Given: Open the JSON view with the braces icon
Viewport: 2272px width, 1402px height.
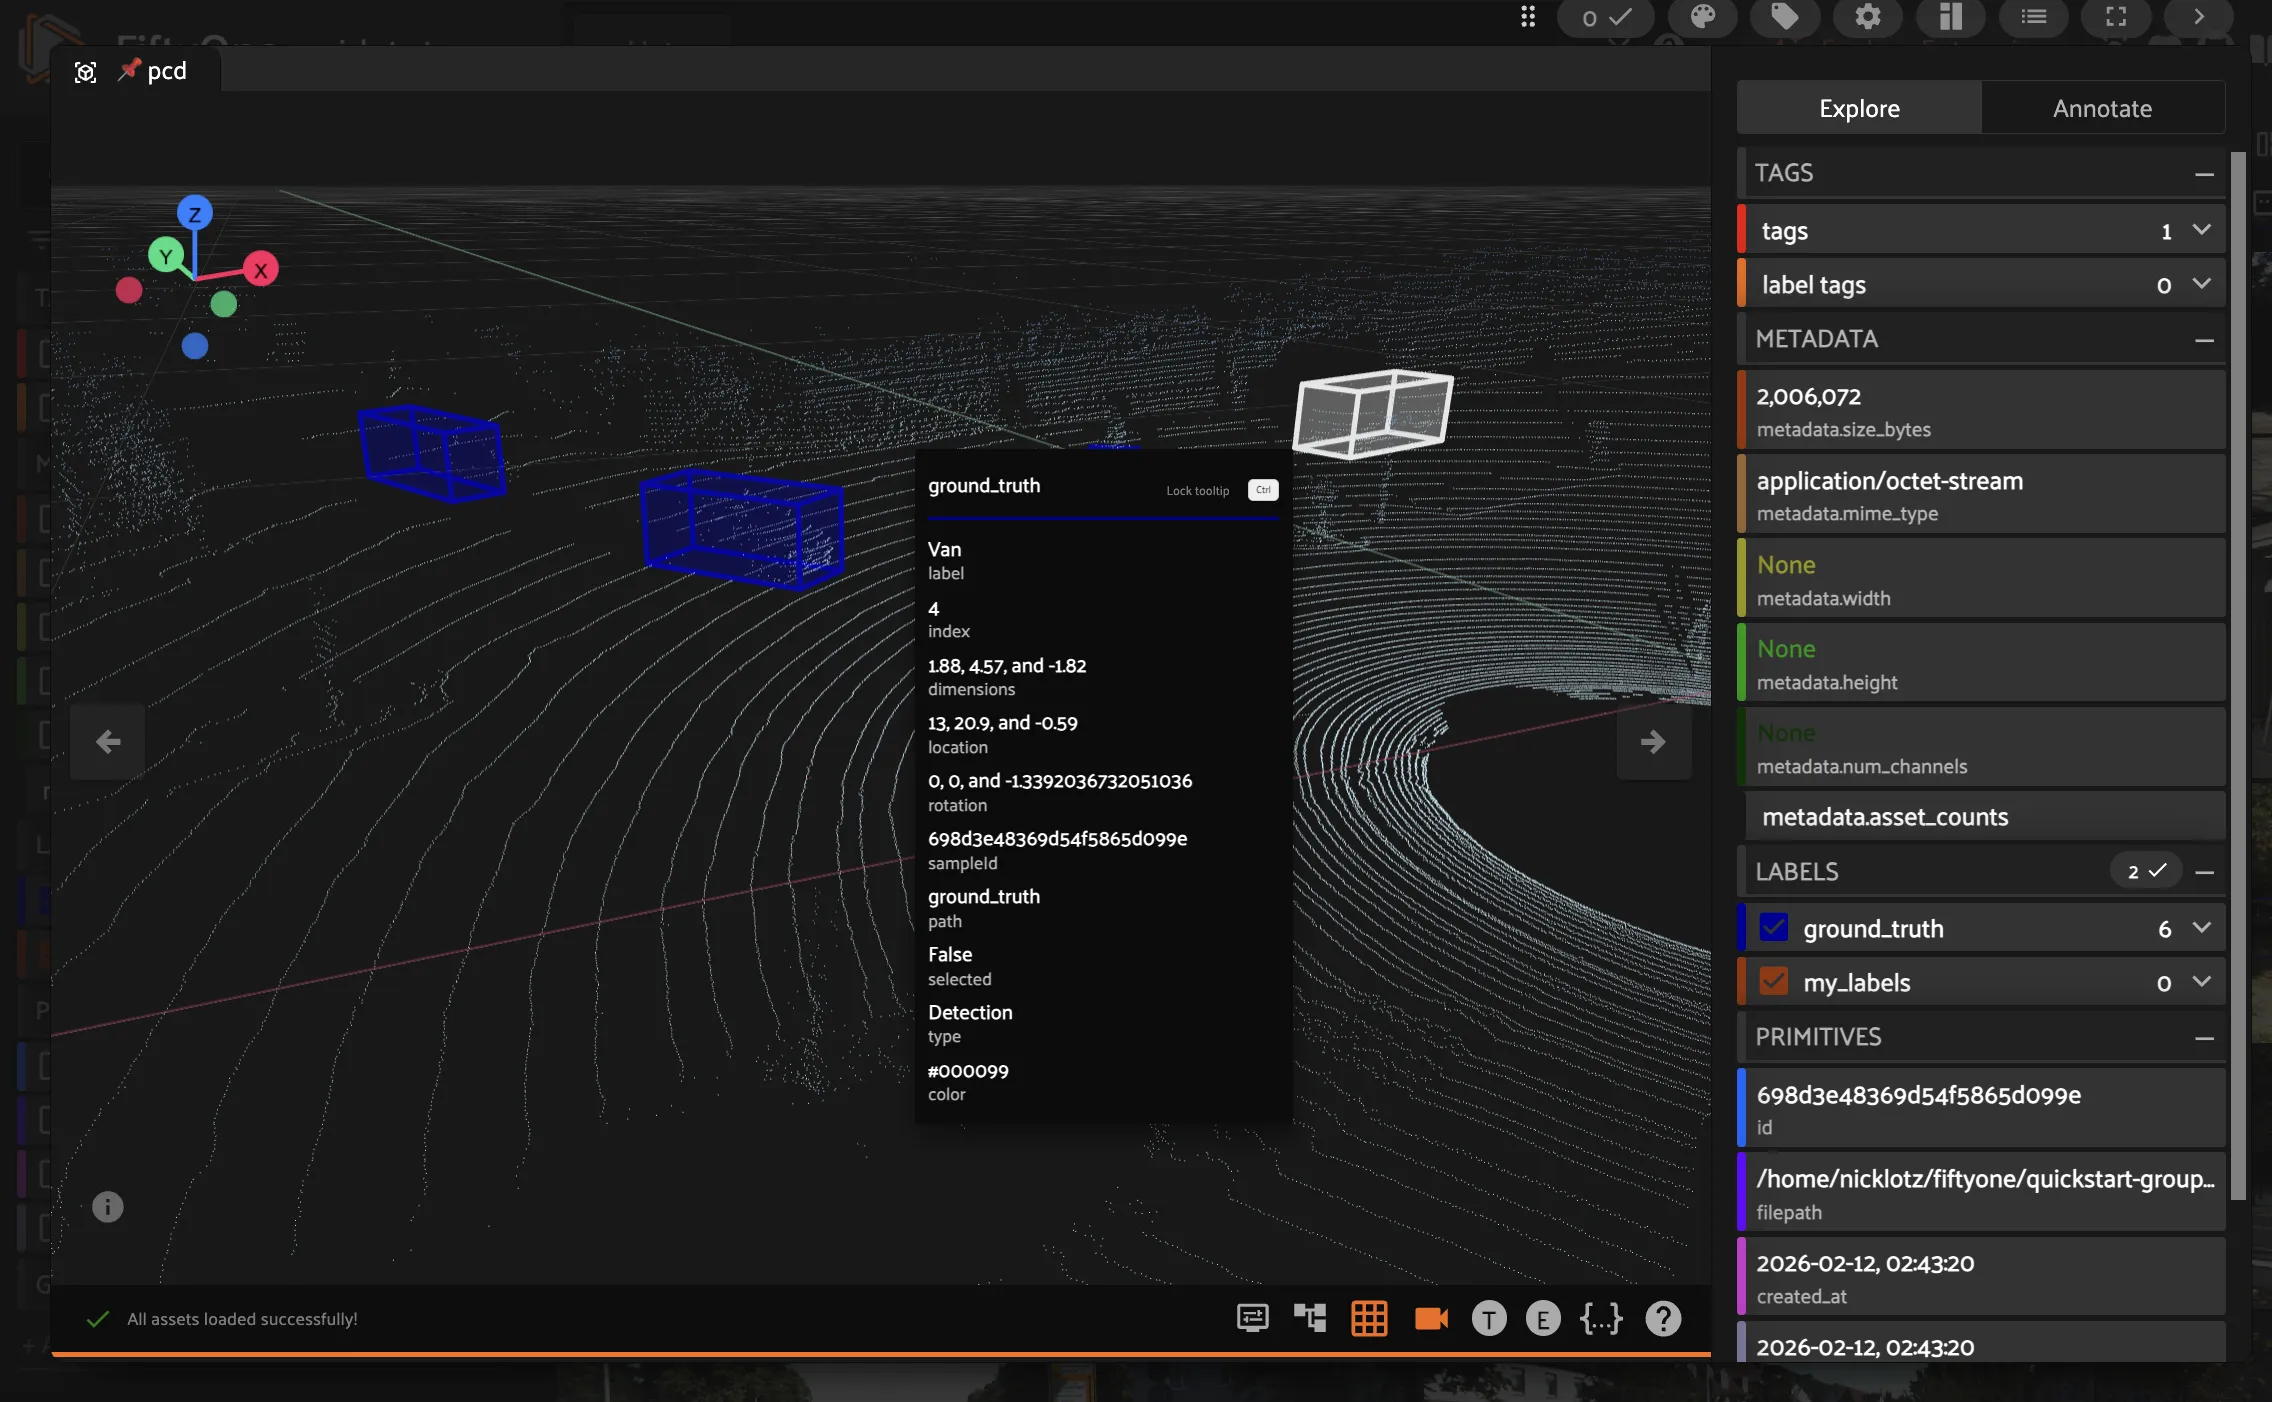Looking at the screenshot, I should [x=1601, y=1319].
